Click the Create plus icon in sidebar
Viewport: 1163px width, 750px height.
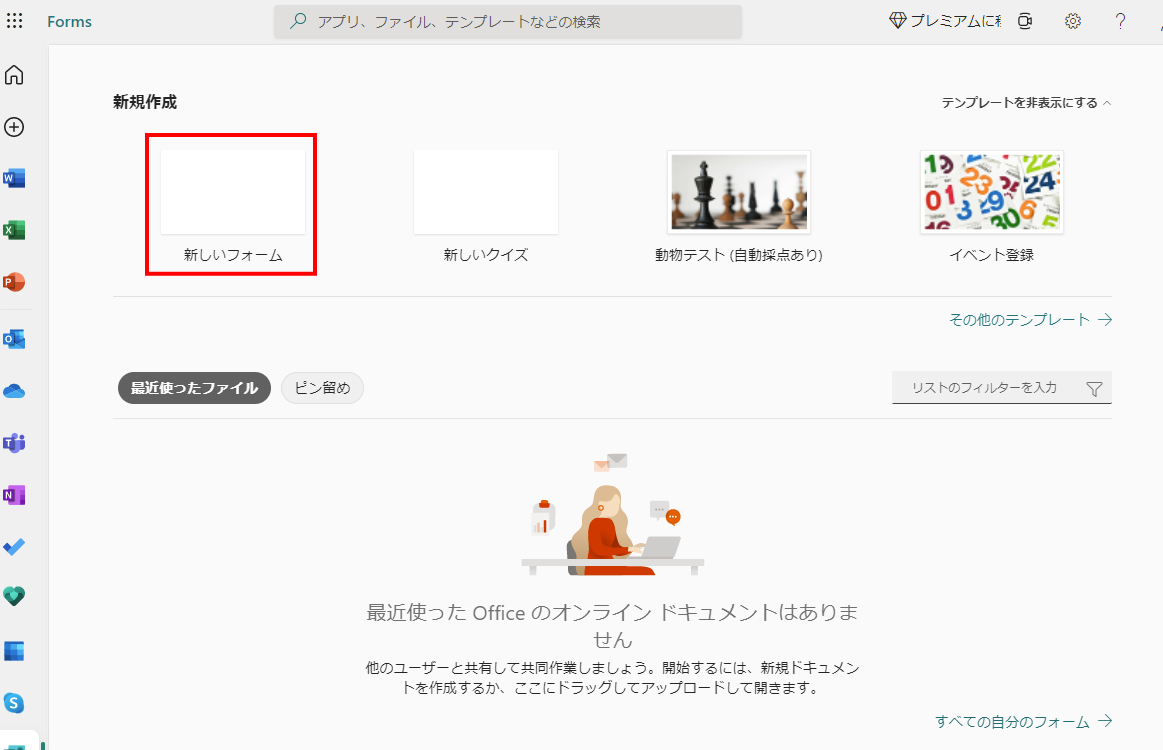pyautogui.click(x=14, y=127)
